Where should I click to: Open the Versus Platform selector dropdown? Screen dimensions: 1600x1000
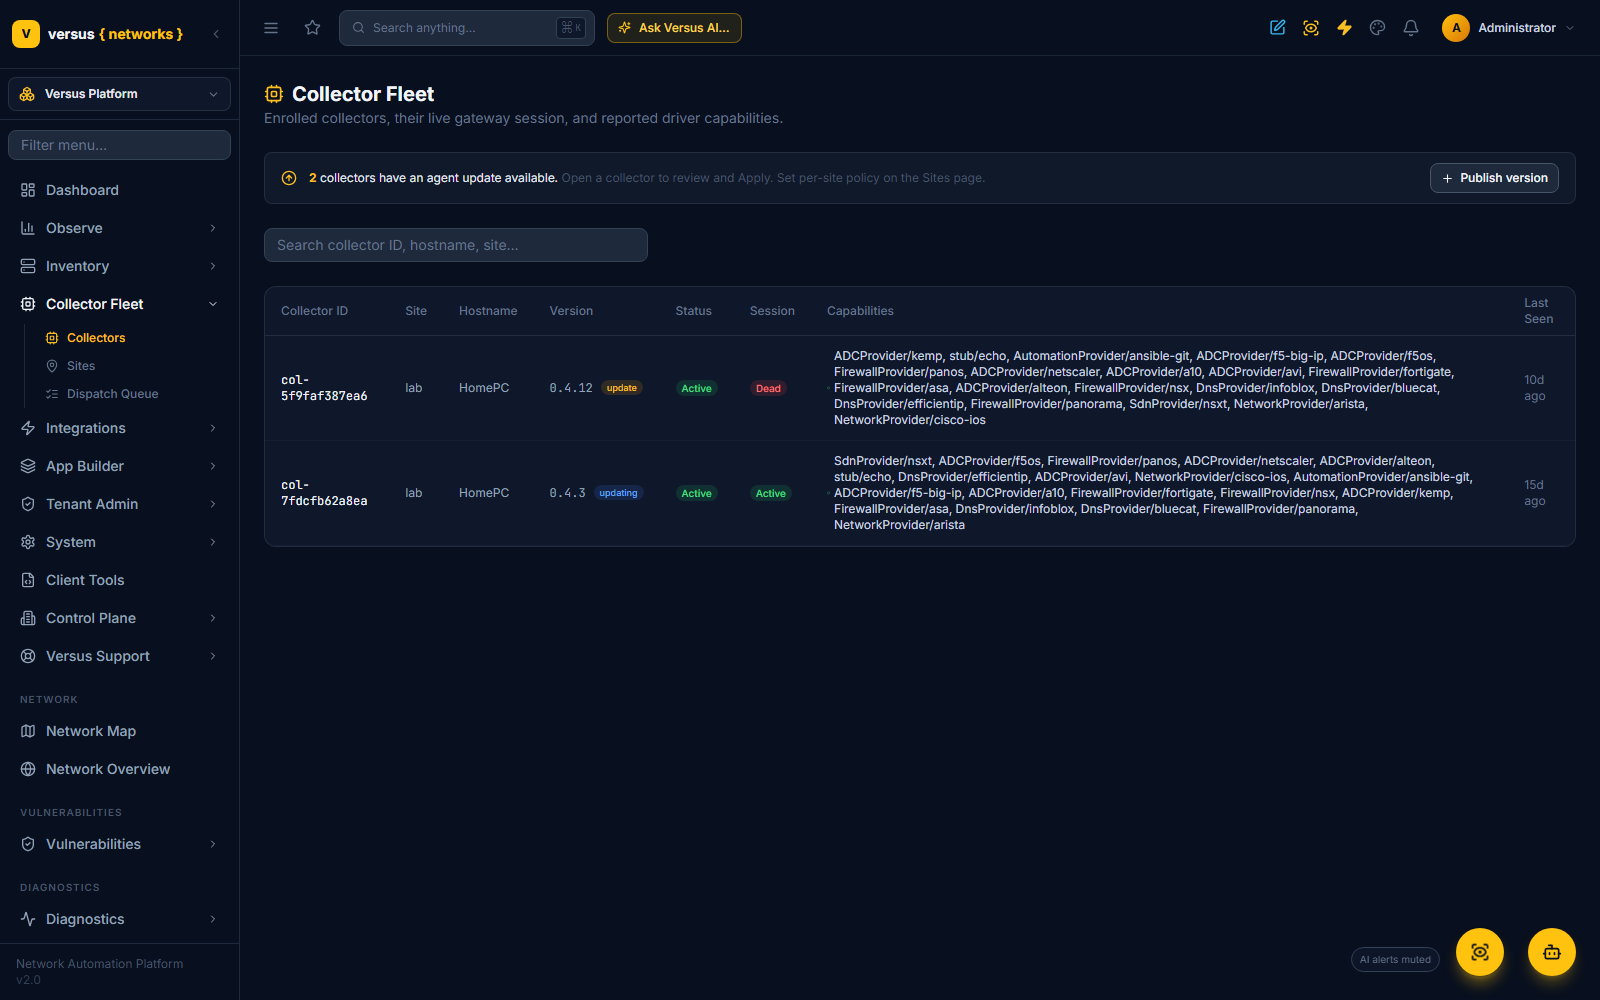coord(119,94)
